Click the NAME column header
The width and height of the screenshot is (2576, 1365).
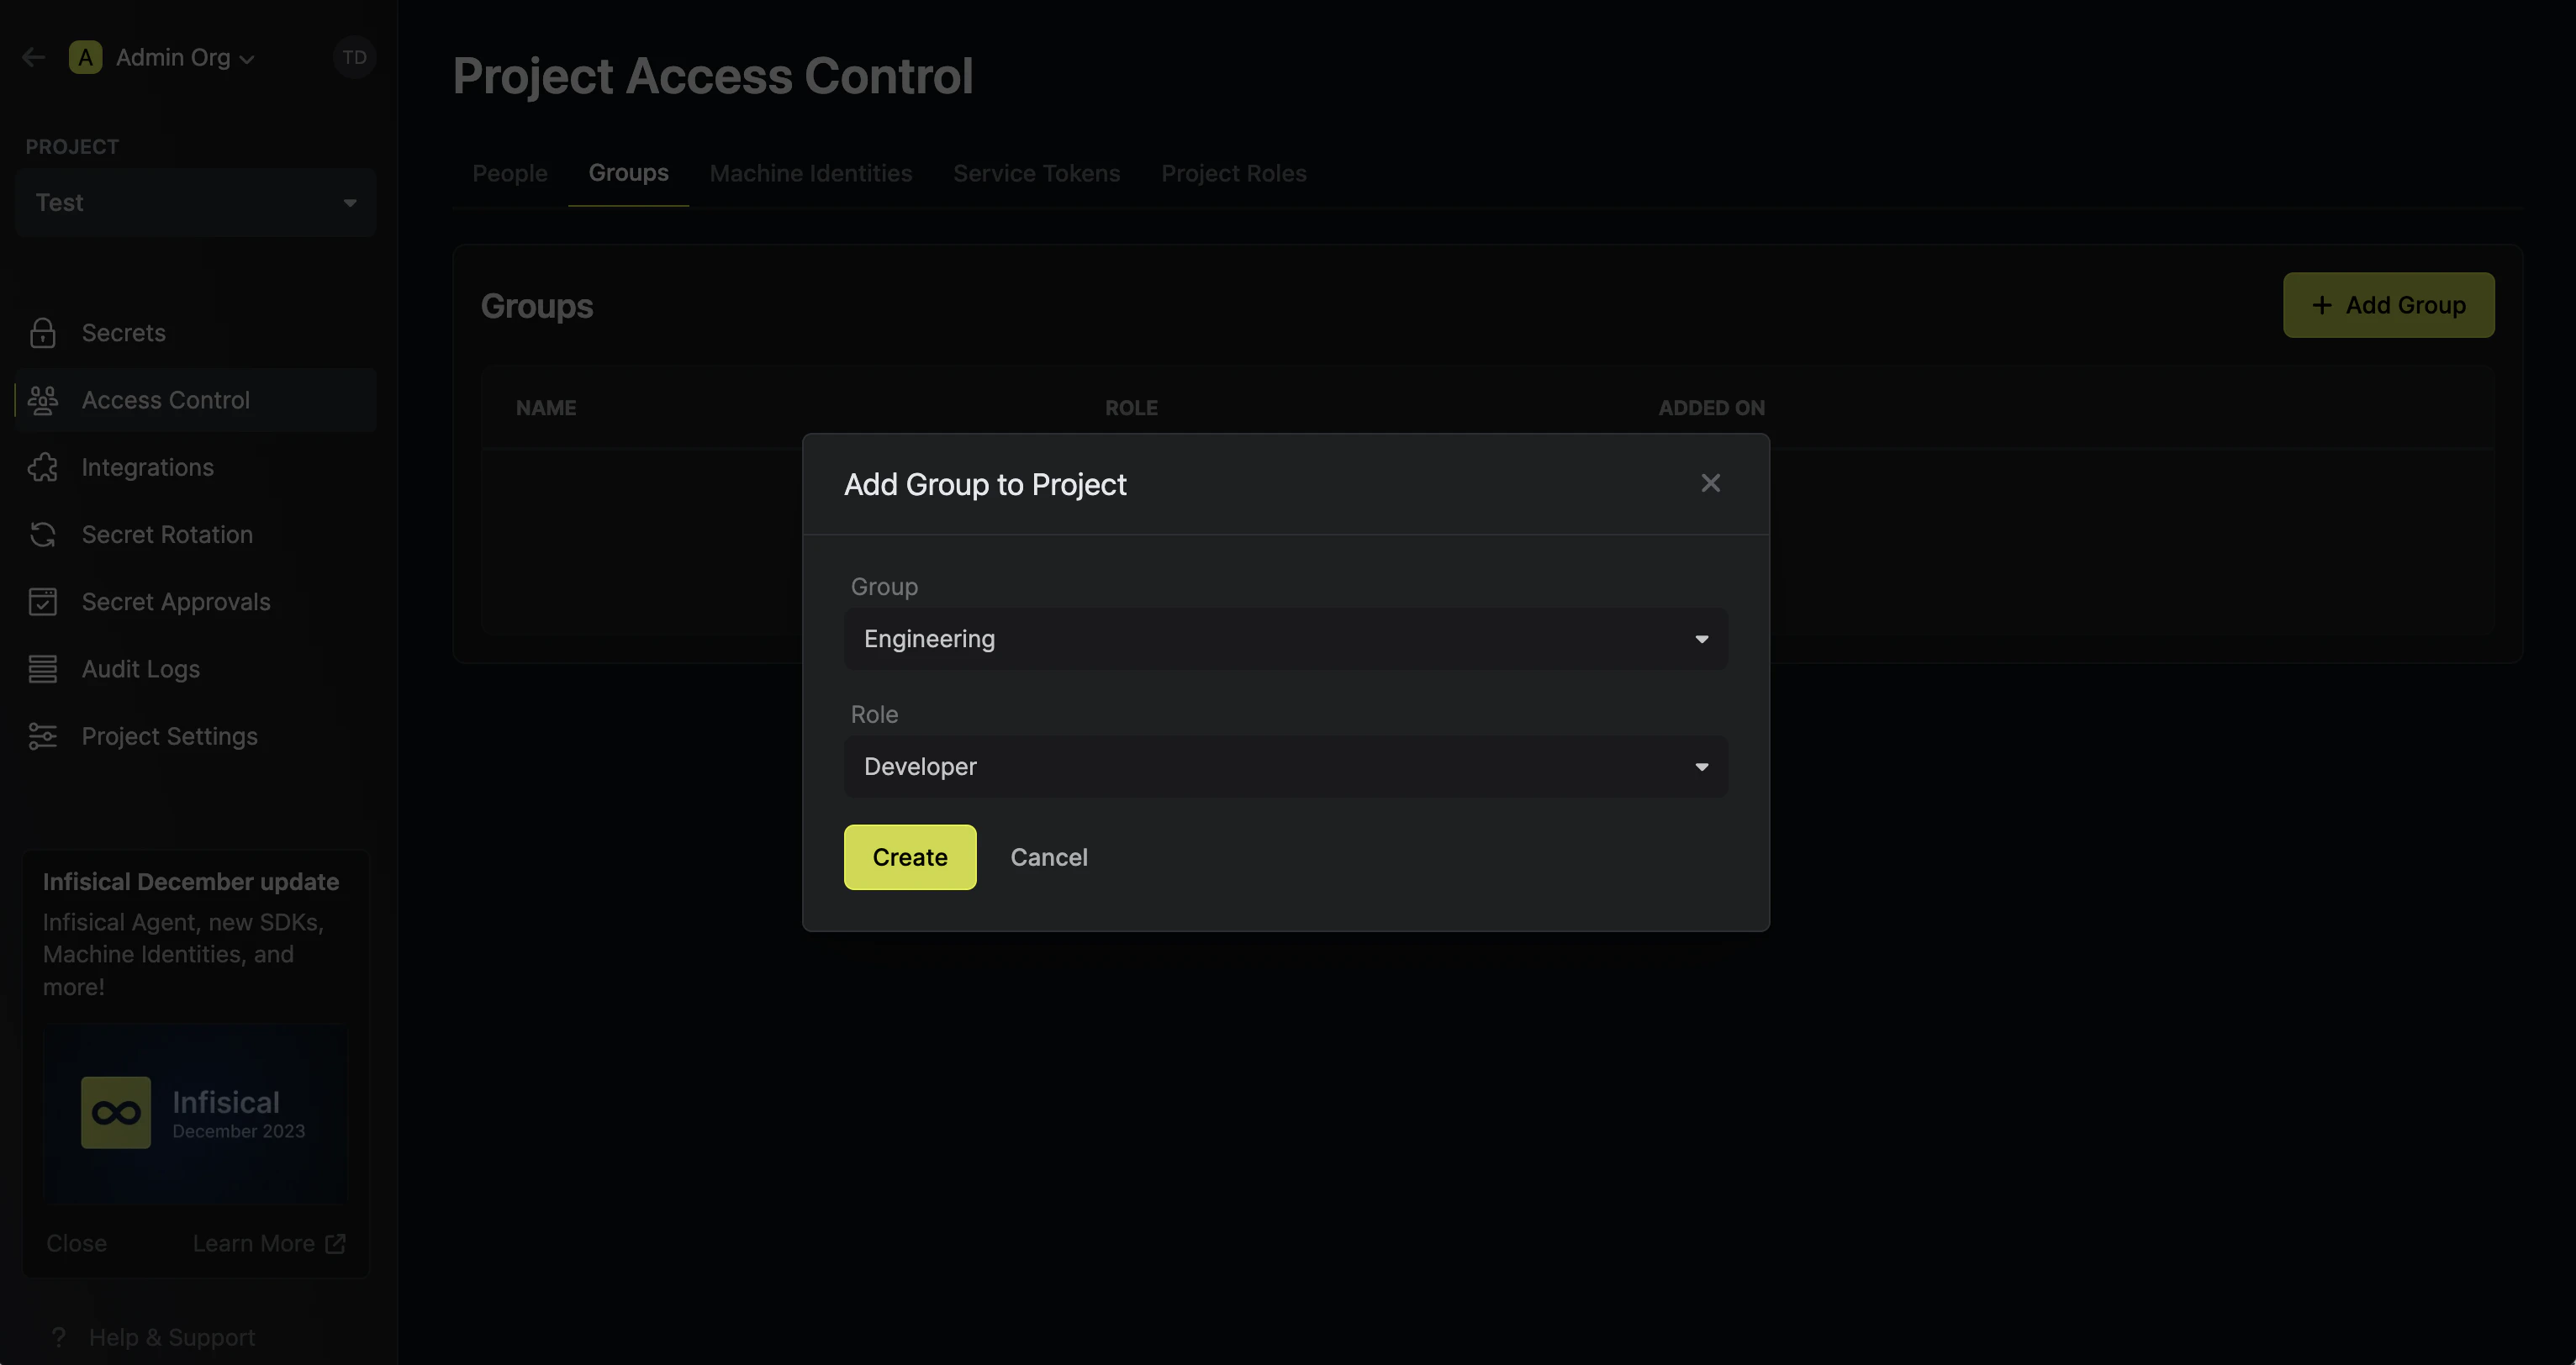coord(546,408)
